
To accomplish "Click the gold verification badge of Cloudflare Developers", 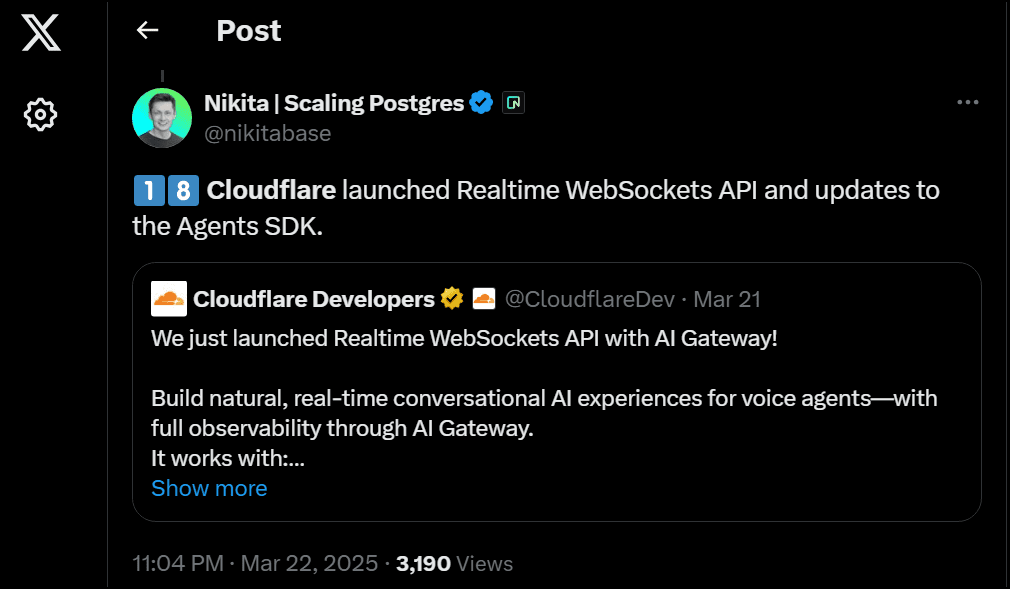I will point(450,297).
